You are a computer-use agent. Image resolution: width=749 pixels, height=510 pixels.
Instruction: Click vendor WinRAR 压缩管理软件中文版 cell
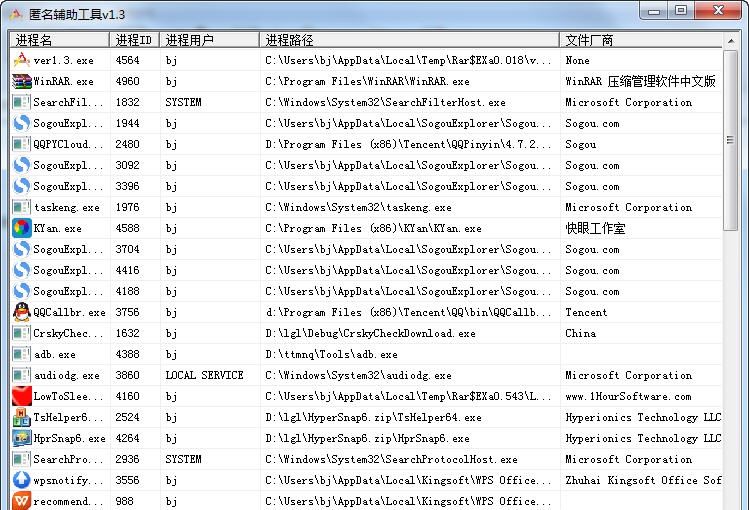coord(640,81)
